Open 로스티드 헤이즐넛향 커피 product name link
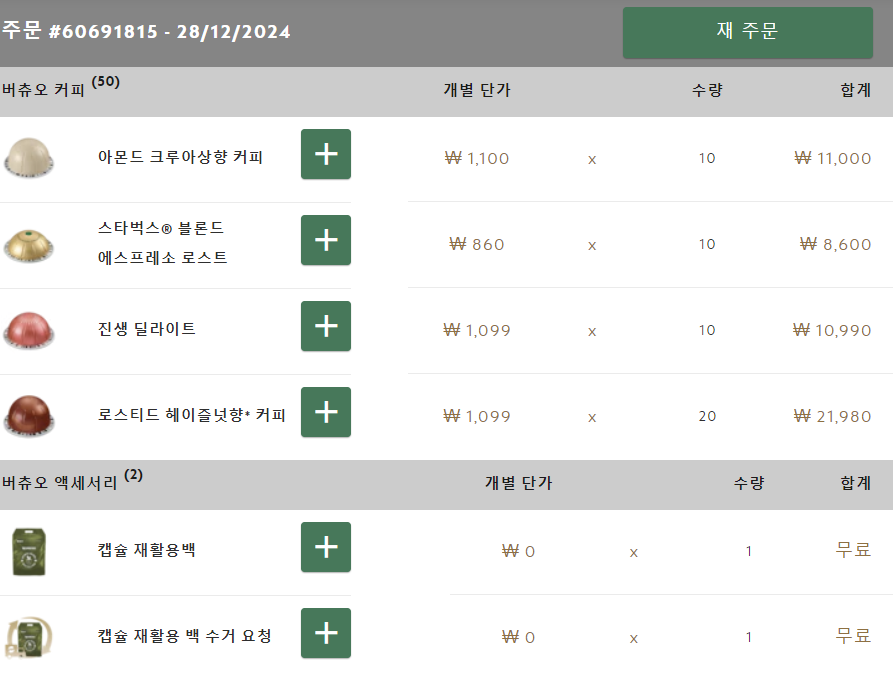Viewport: 893px width, 680px height. [x=192, y=415]
